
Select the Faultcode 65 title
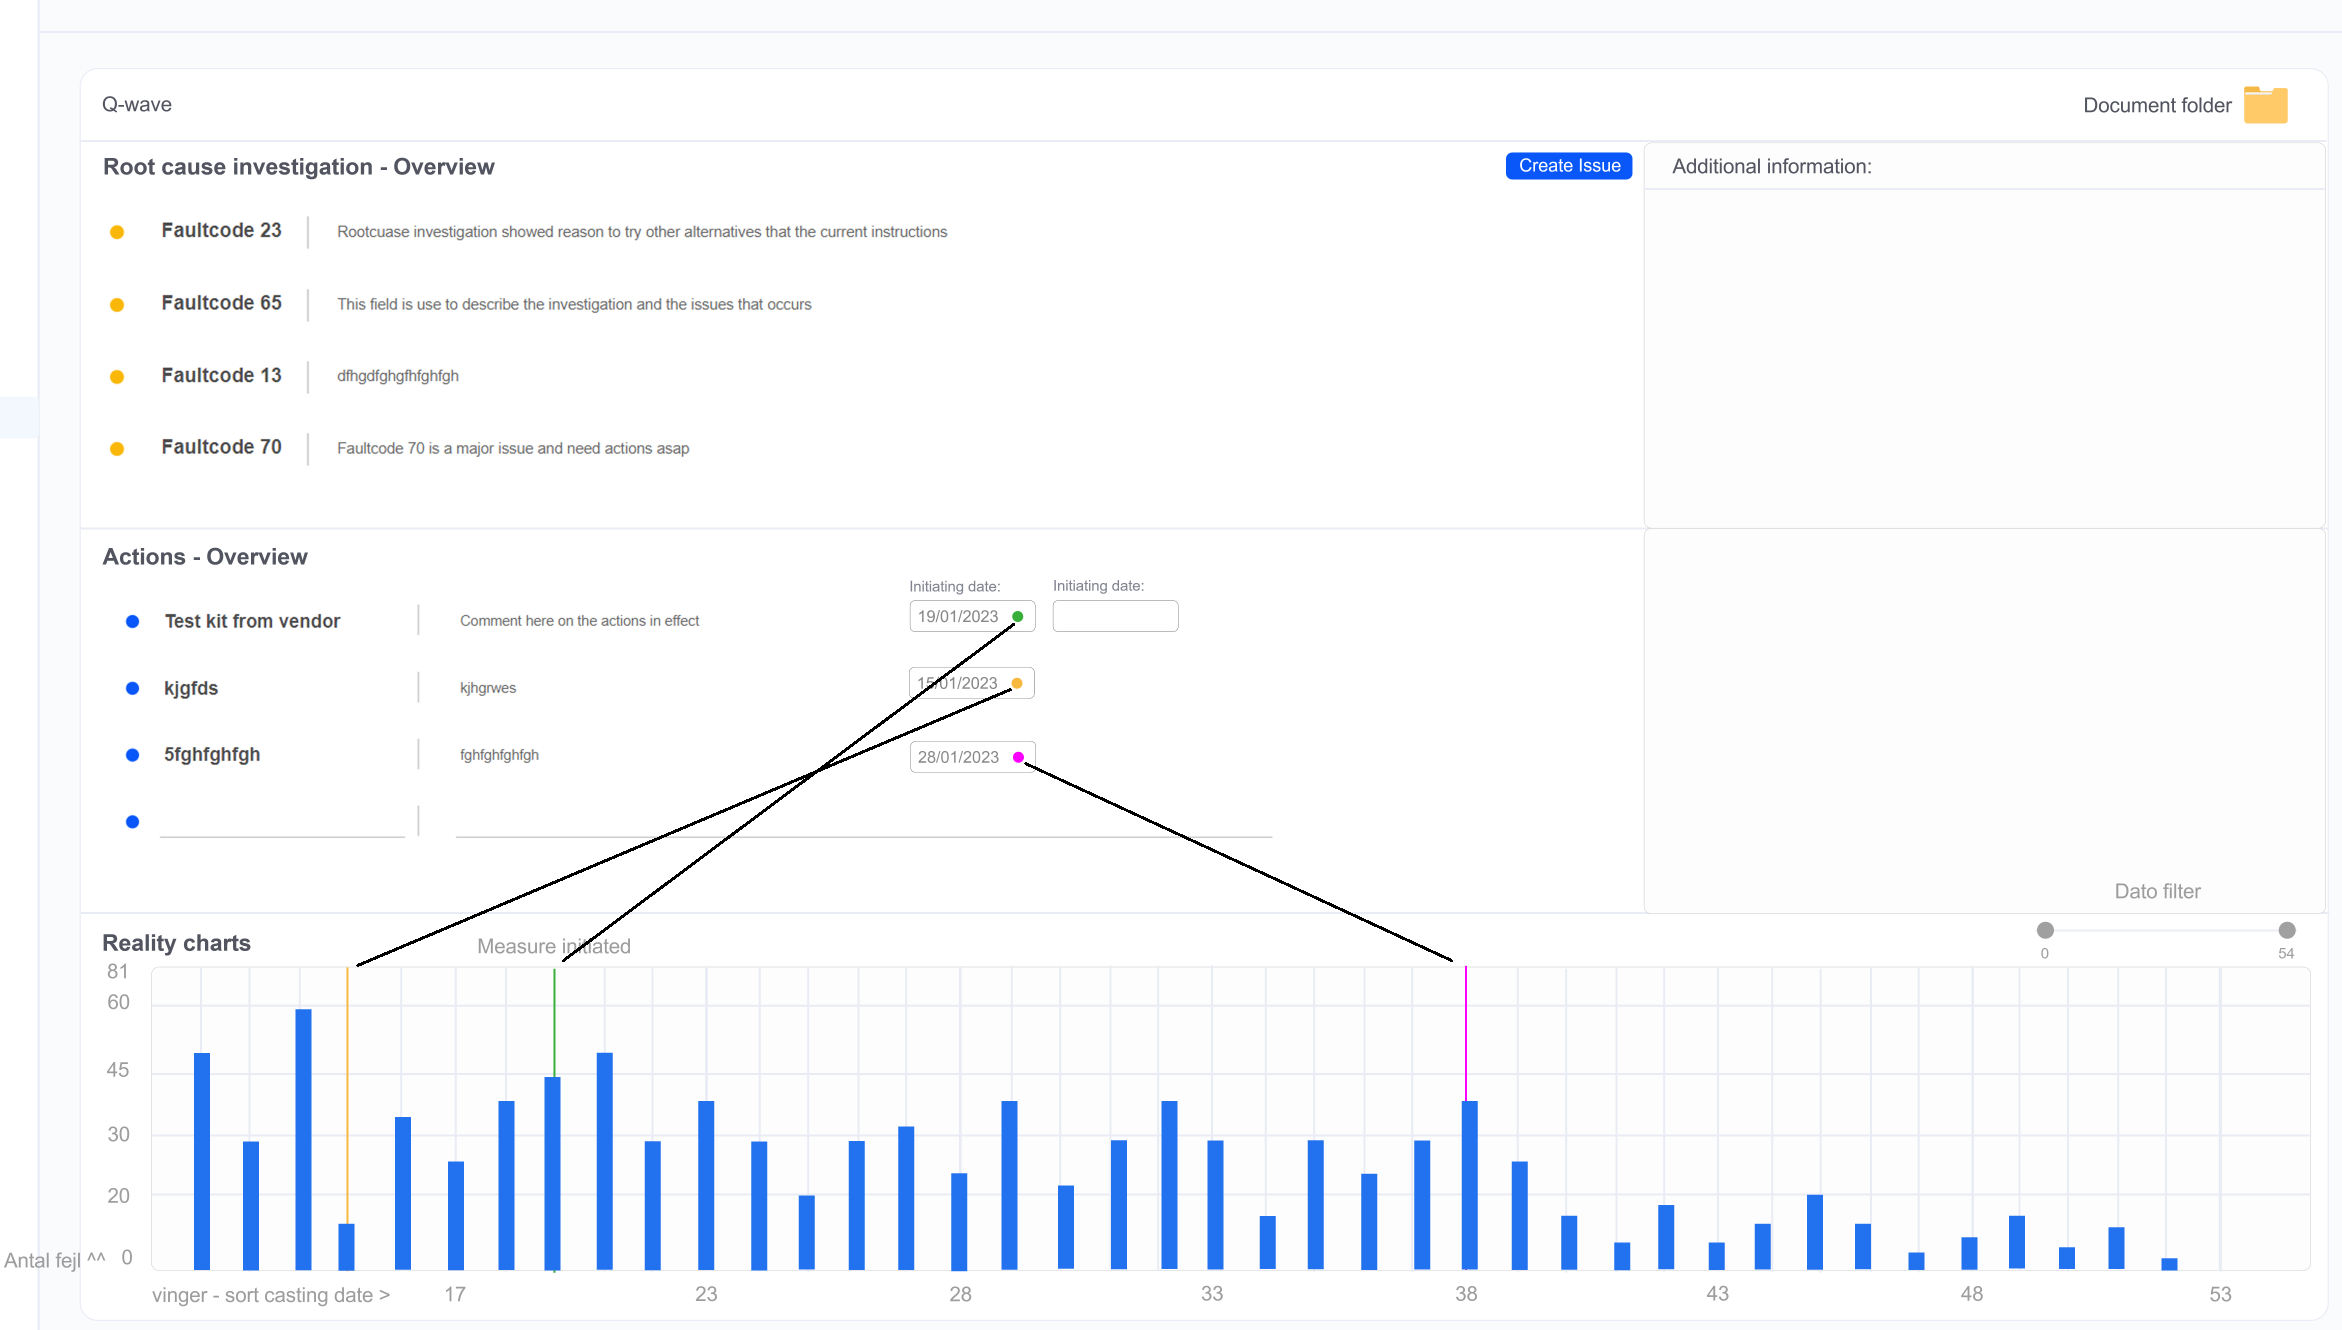(221, 303)
